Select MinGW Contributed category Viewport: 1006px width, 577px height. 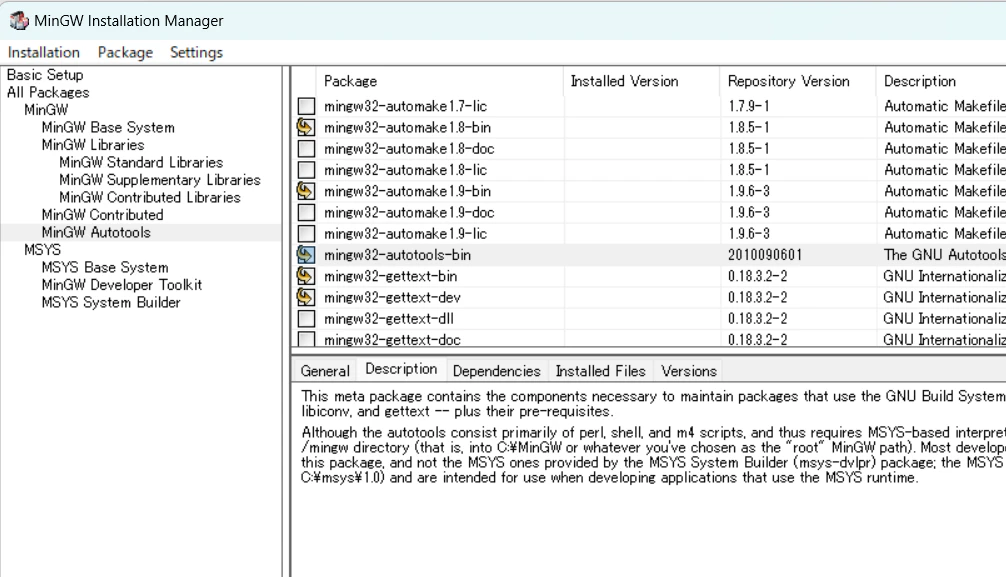103,214
